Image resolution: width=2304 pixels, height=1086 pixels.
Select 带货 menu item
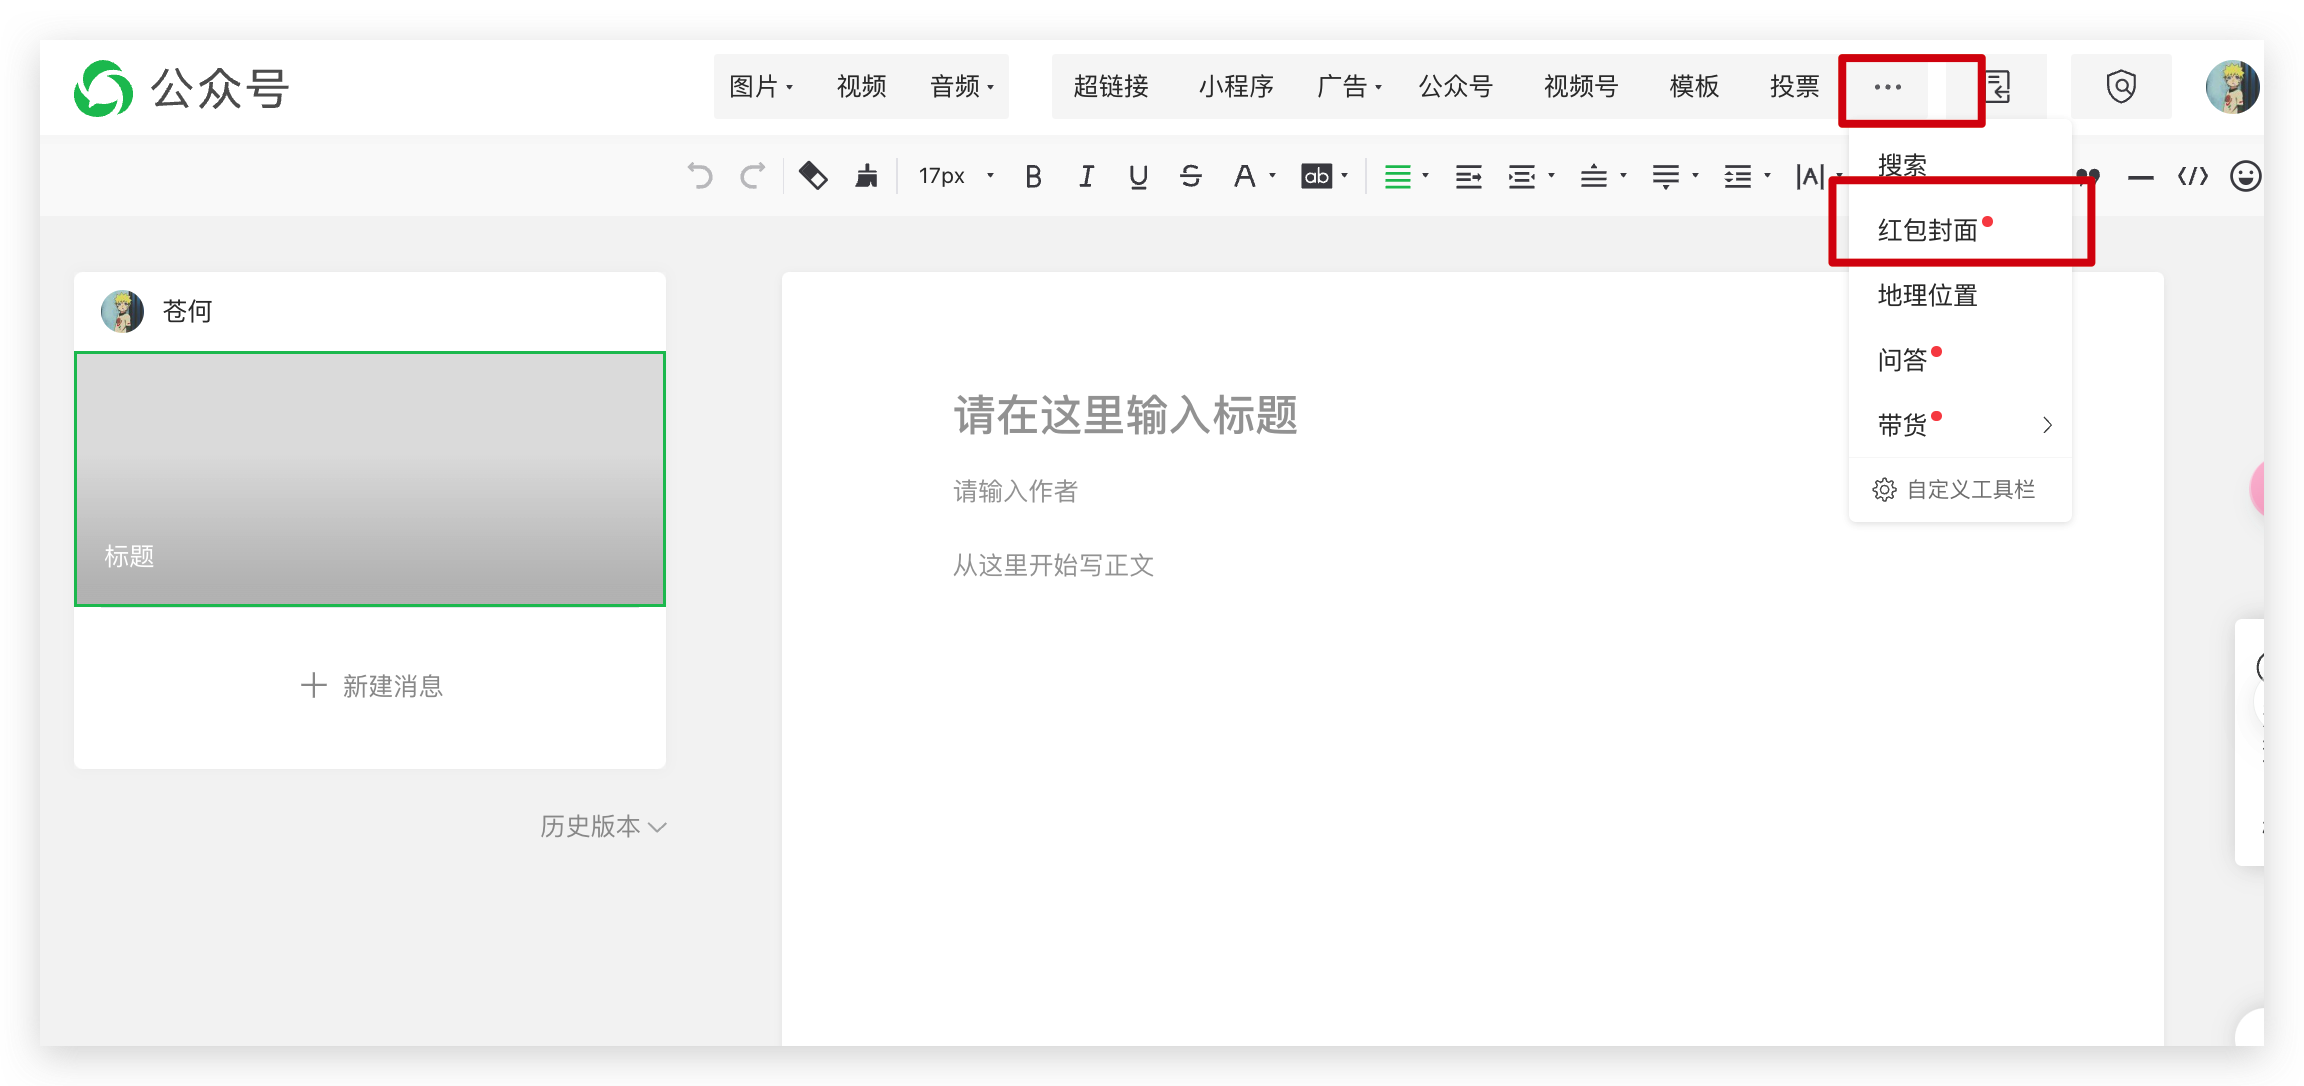[1960, 425]
